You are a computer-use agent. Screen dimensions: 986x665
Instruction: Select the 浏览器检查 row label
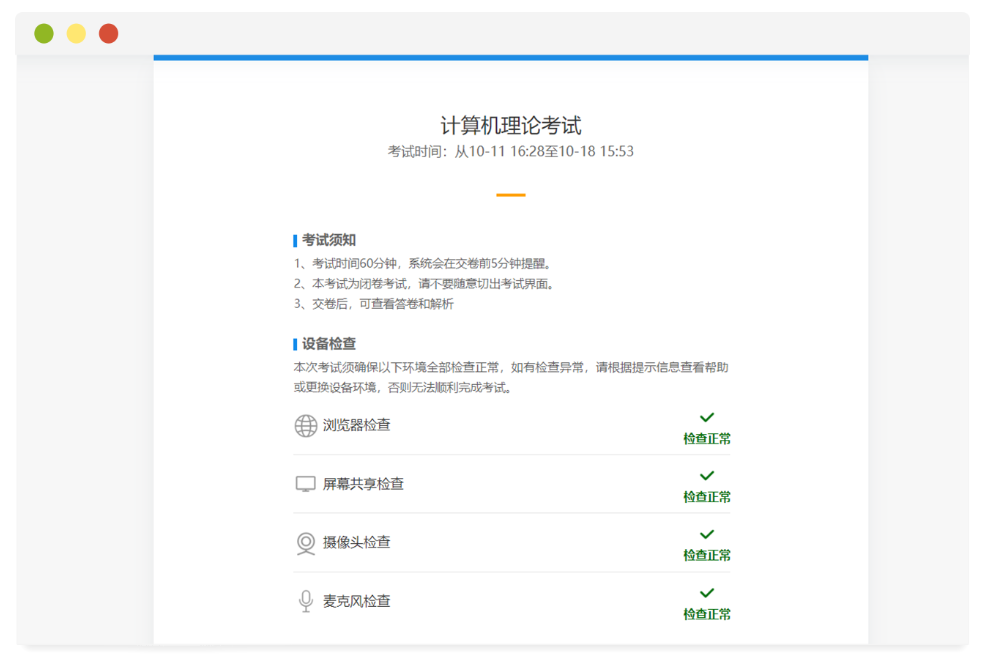point(357,425)
